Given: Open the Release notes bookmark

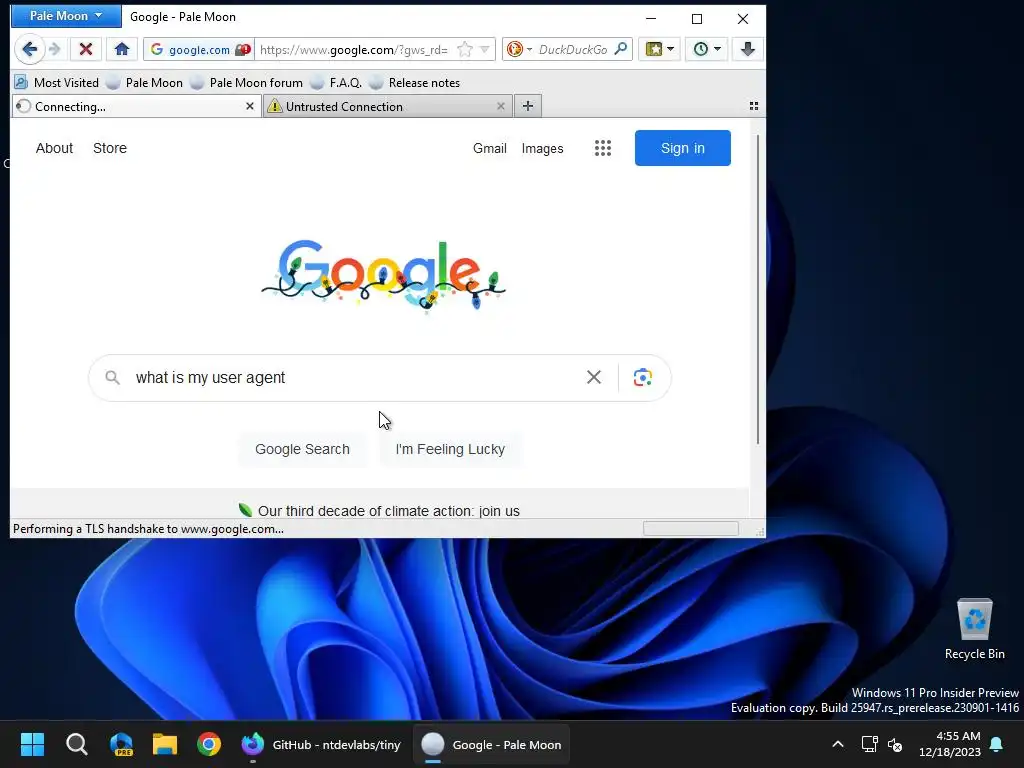Looking at the screenshot, I should pos(415,83).
